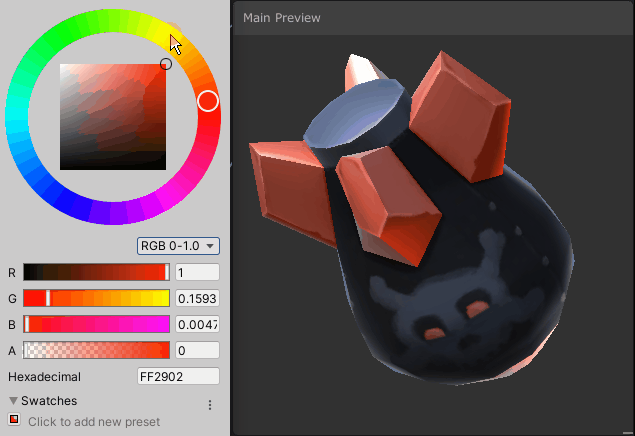
Task: Click the white hue handle on color wheel
Action: [x=208, y=101]
